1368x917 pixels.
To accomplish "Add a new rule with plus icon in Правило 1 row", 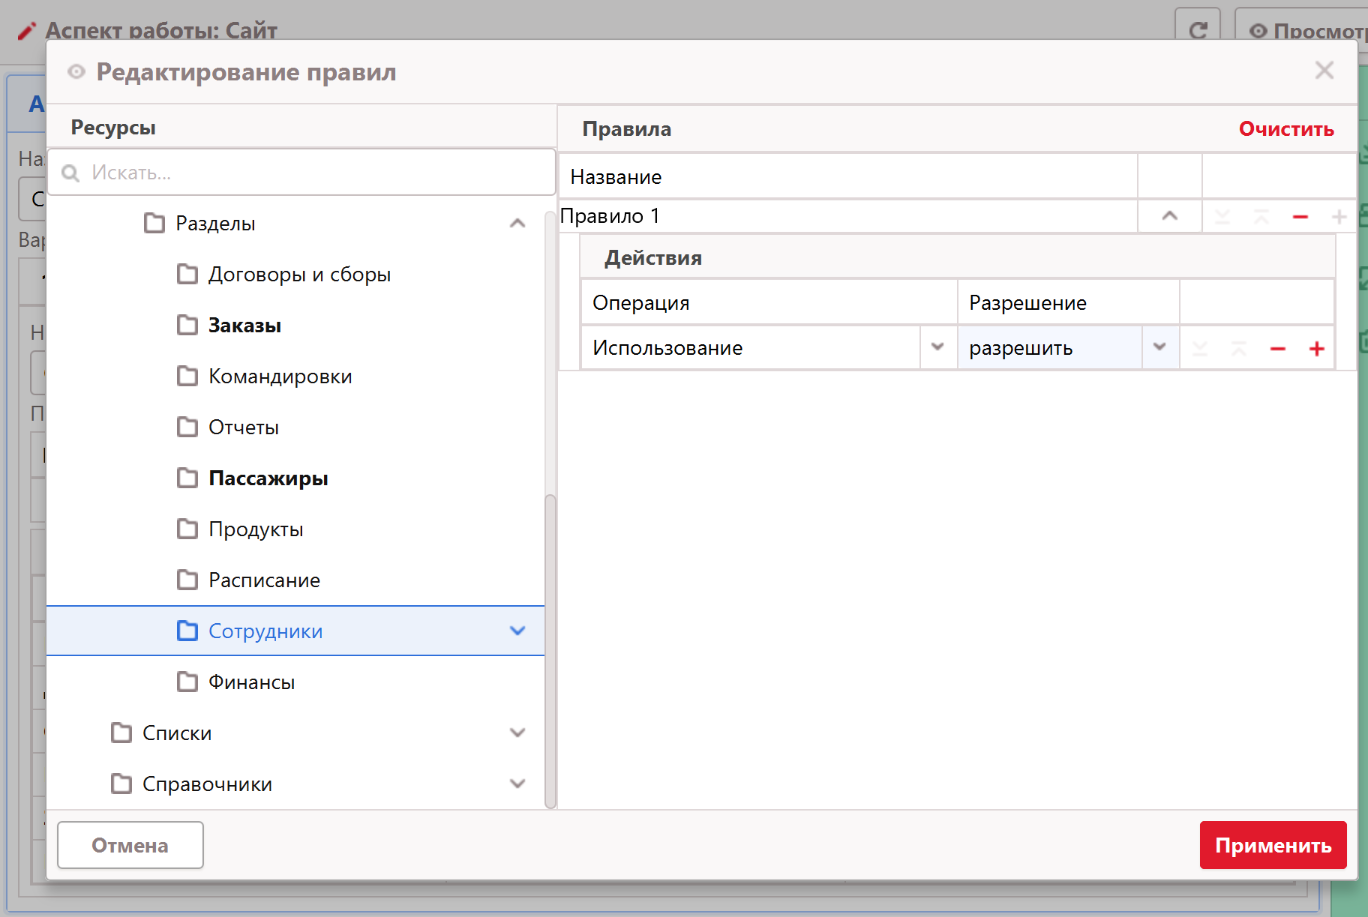I will click(x=1339, y=217).
